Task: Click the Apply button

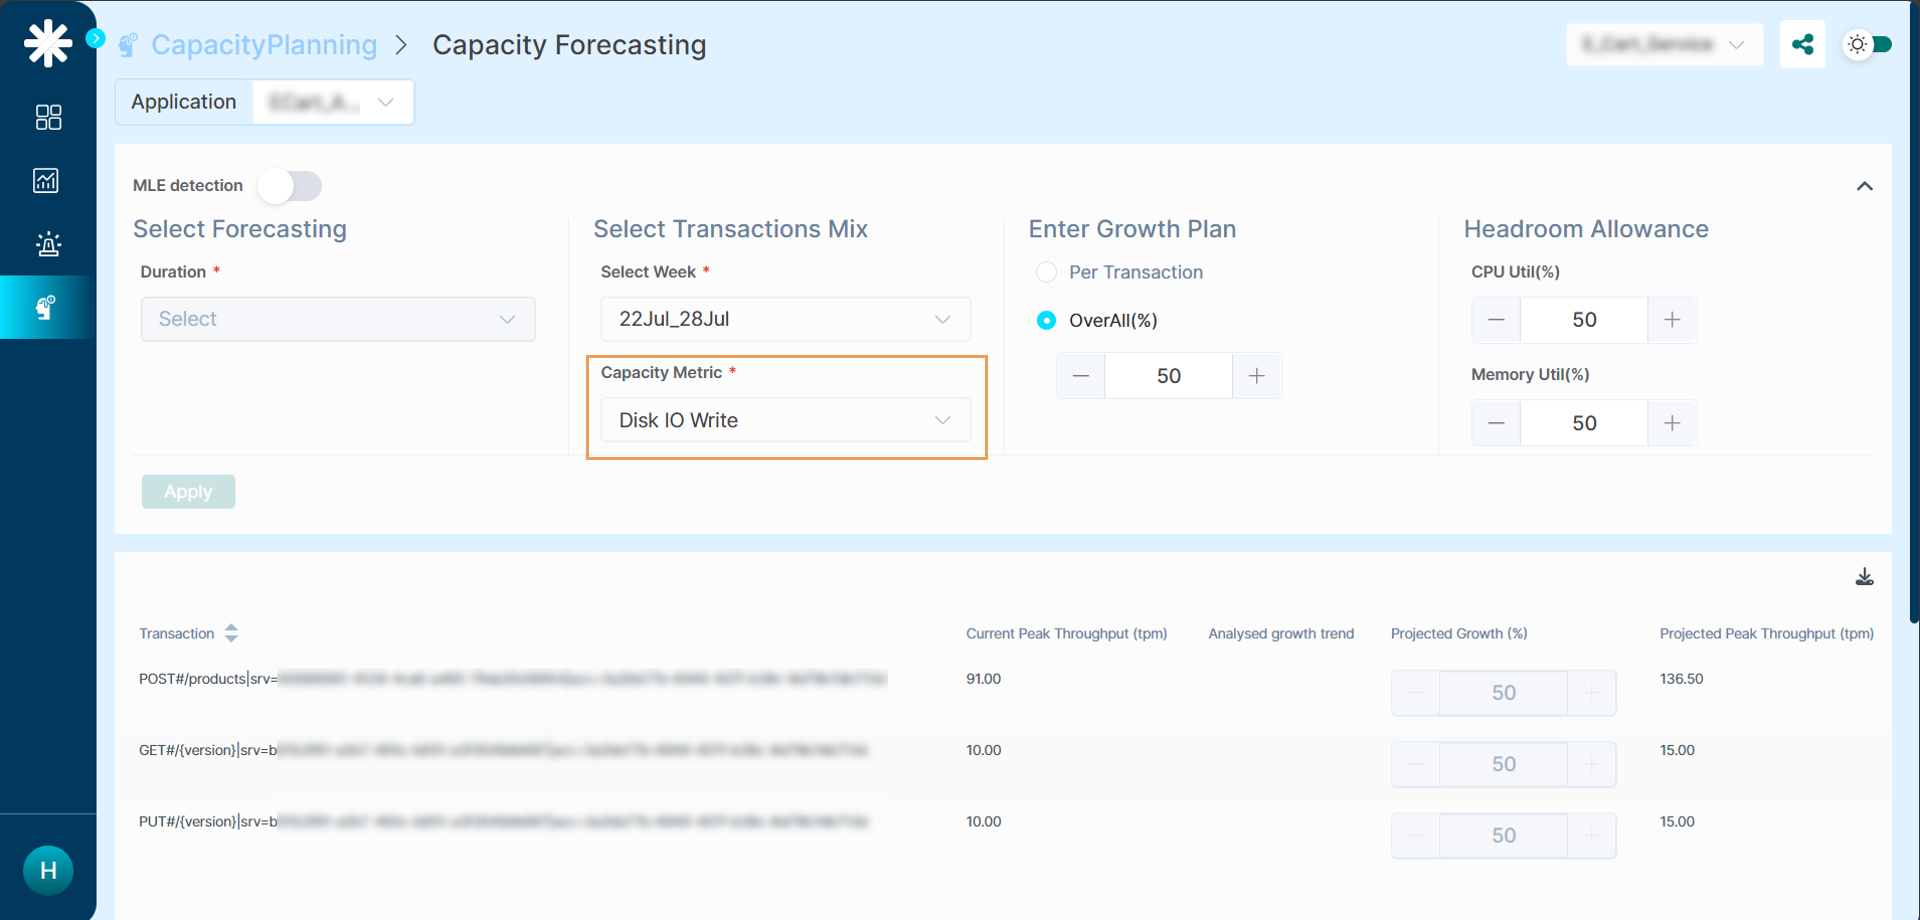Action: coord(188,492)
